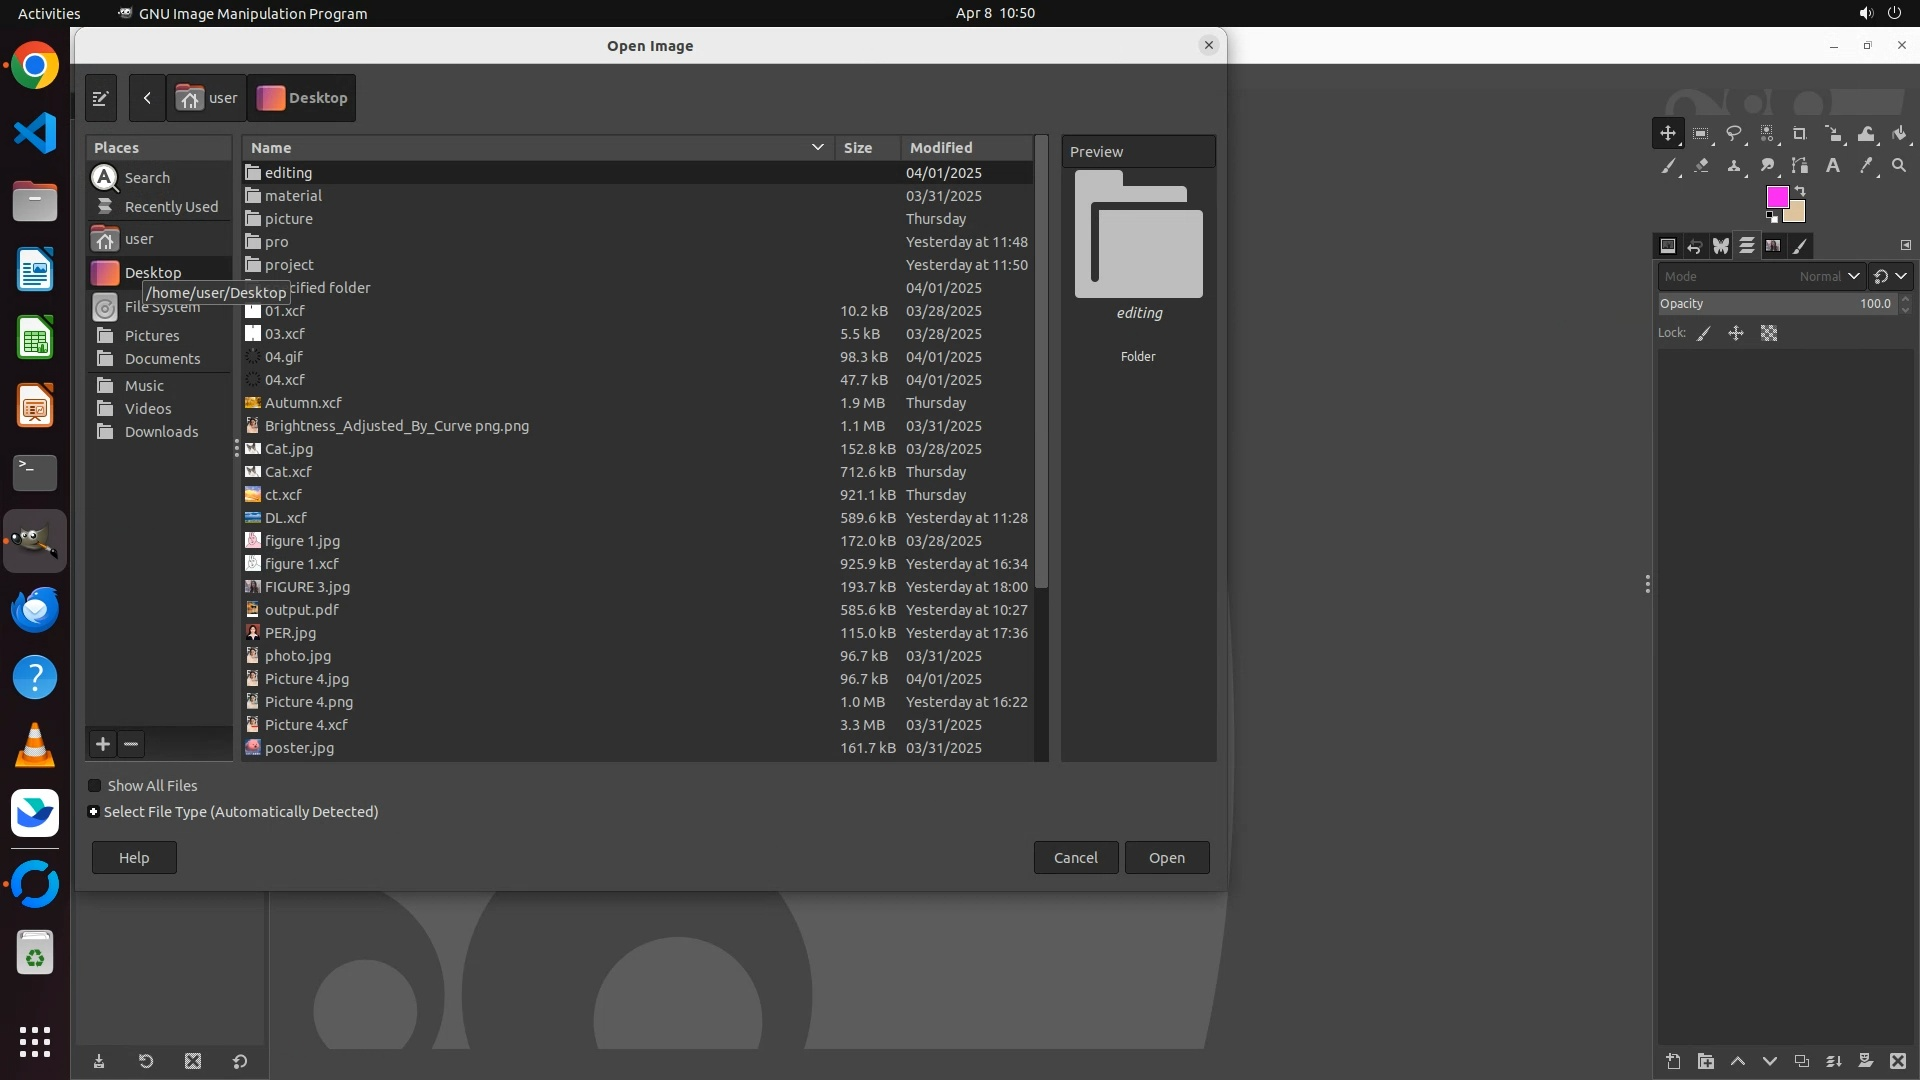Select the Bucket Fill tool
Screen dimensions: 1920x1080
click(1899, 134)
